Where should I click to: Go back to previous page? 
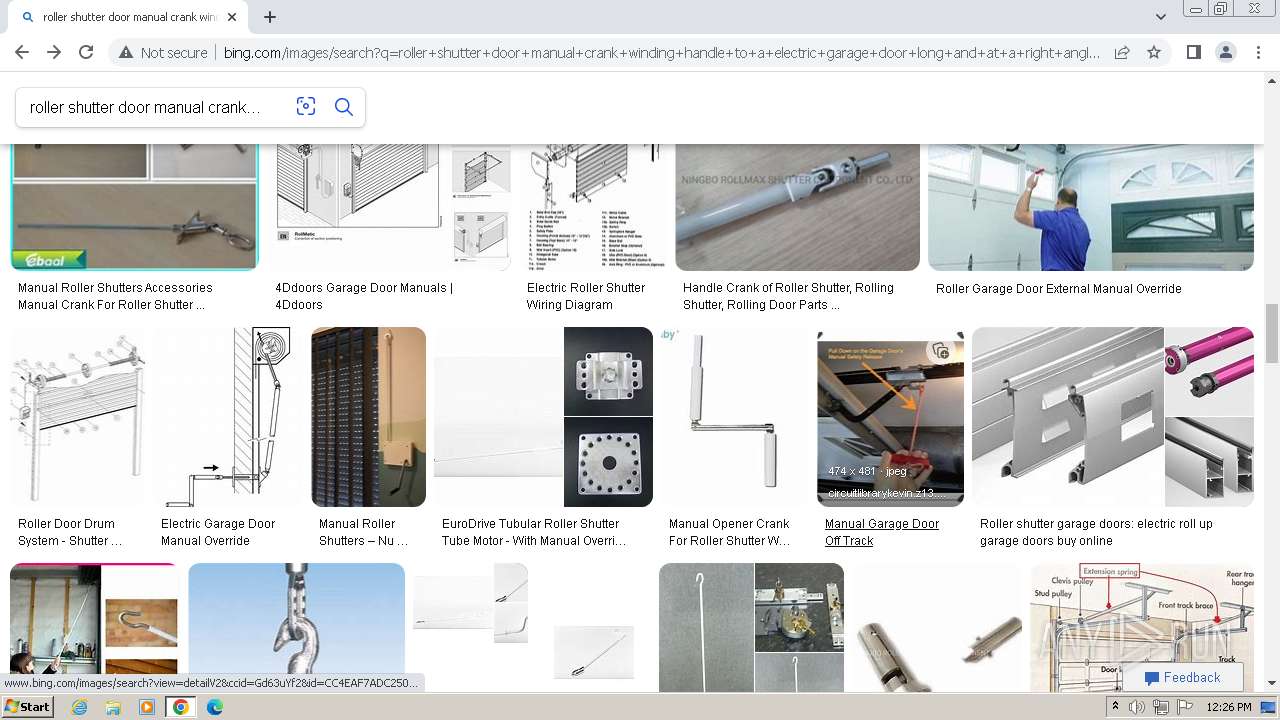[x=22, y=52]
